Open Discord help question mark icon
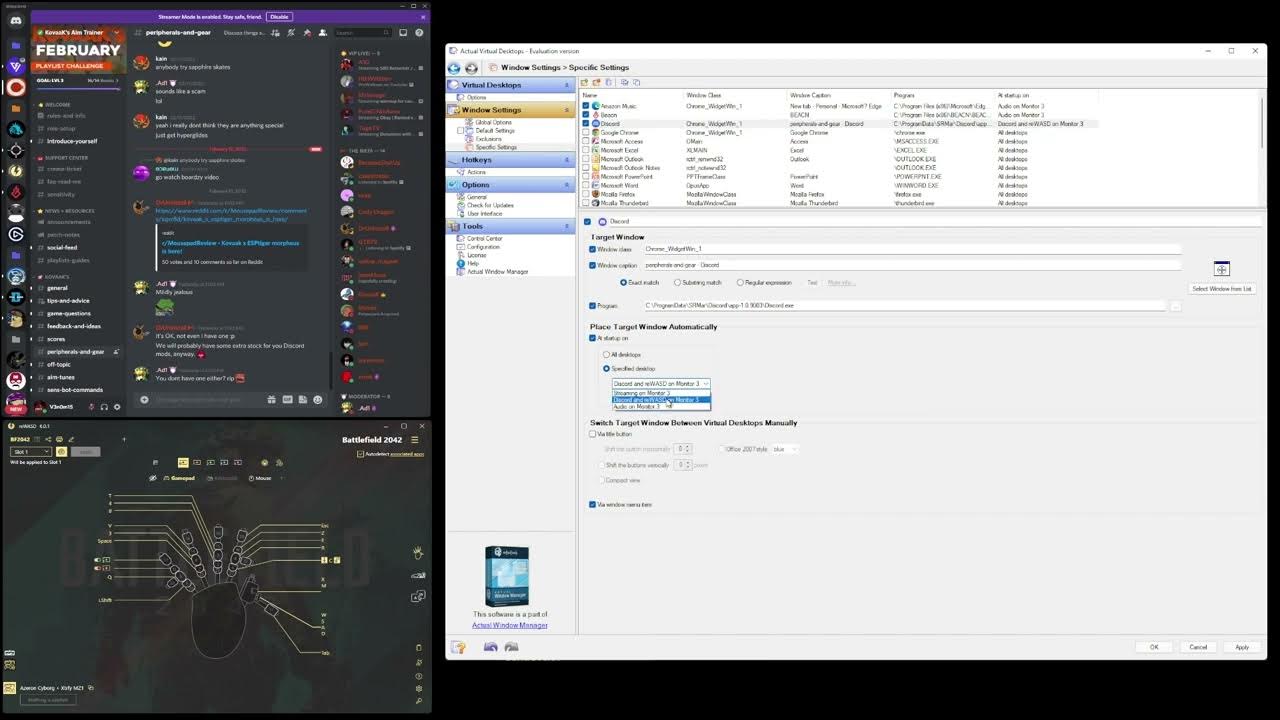 (418, 33)
